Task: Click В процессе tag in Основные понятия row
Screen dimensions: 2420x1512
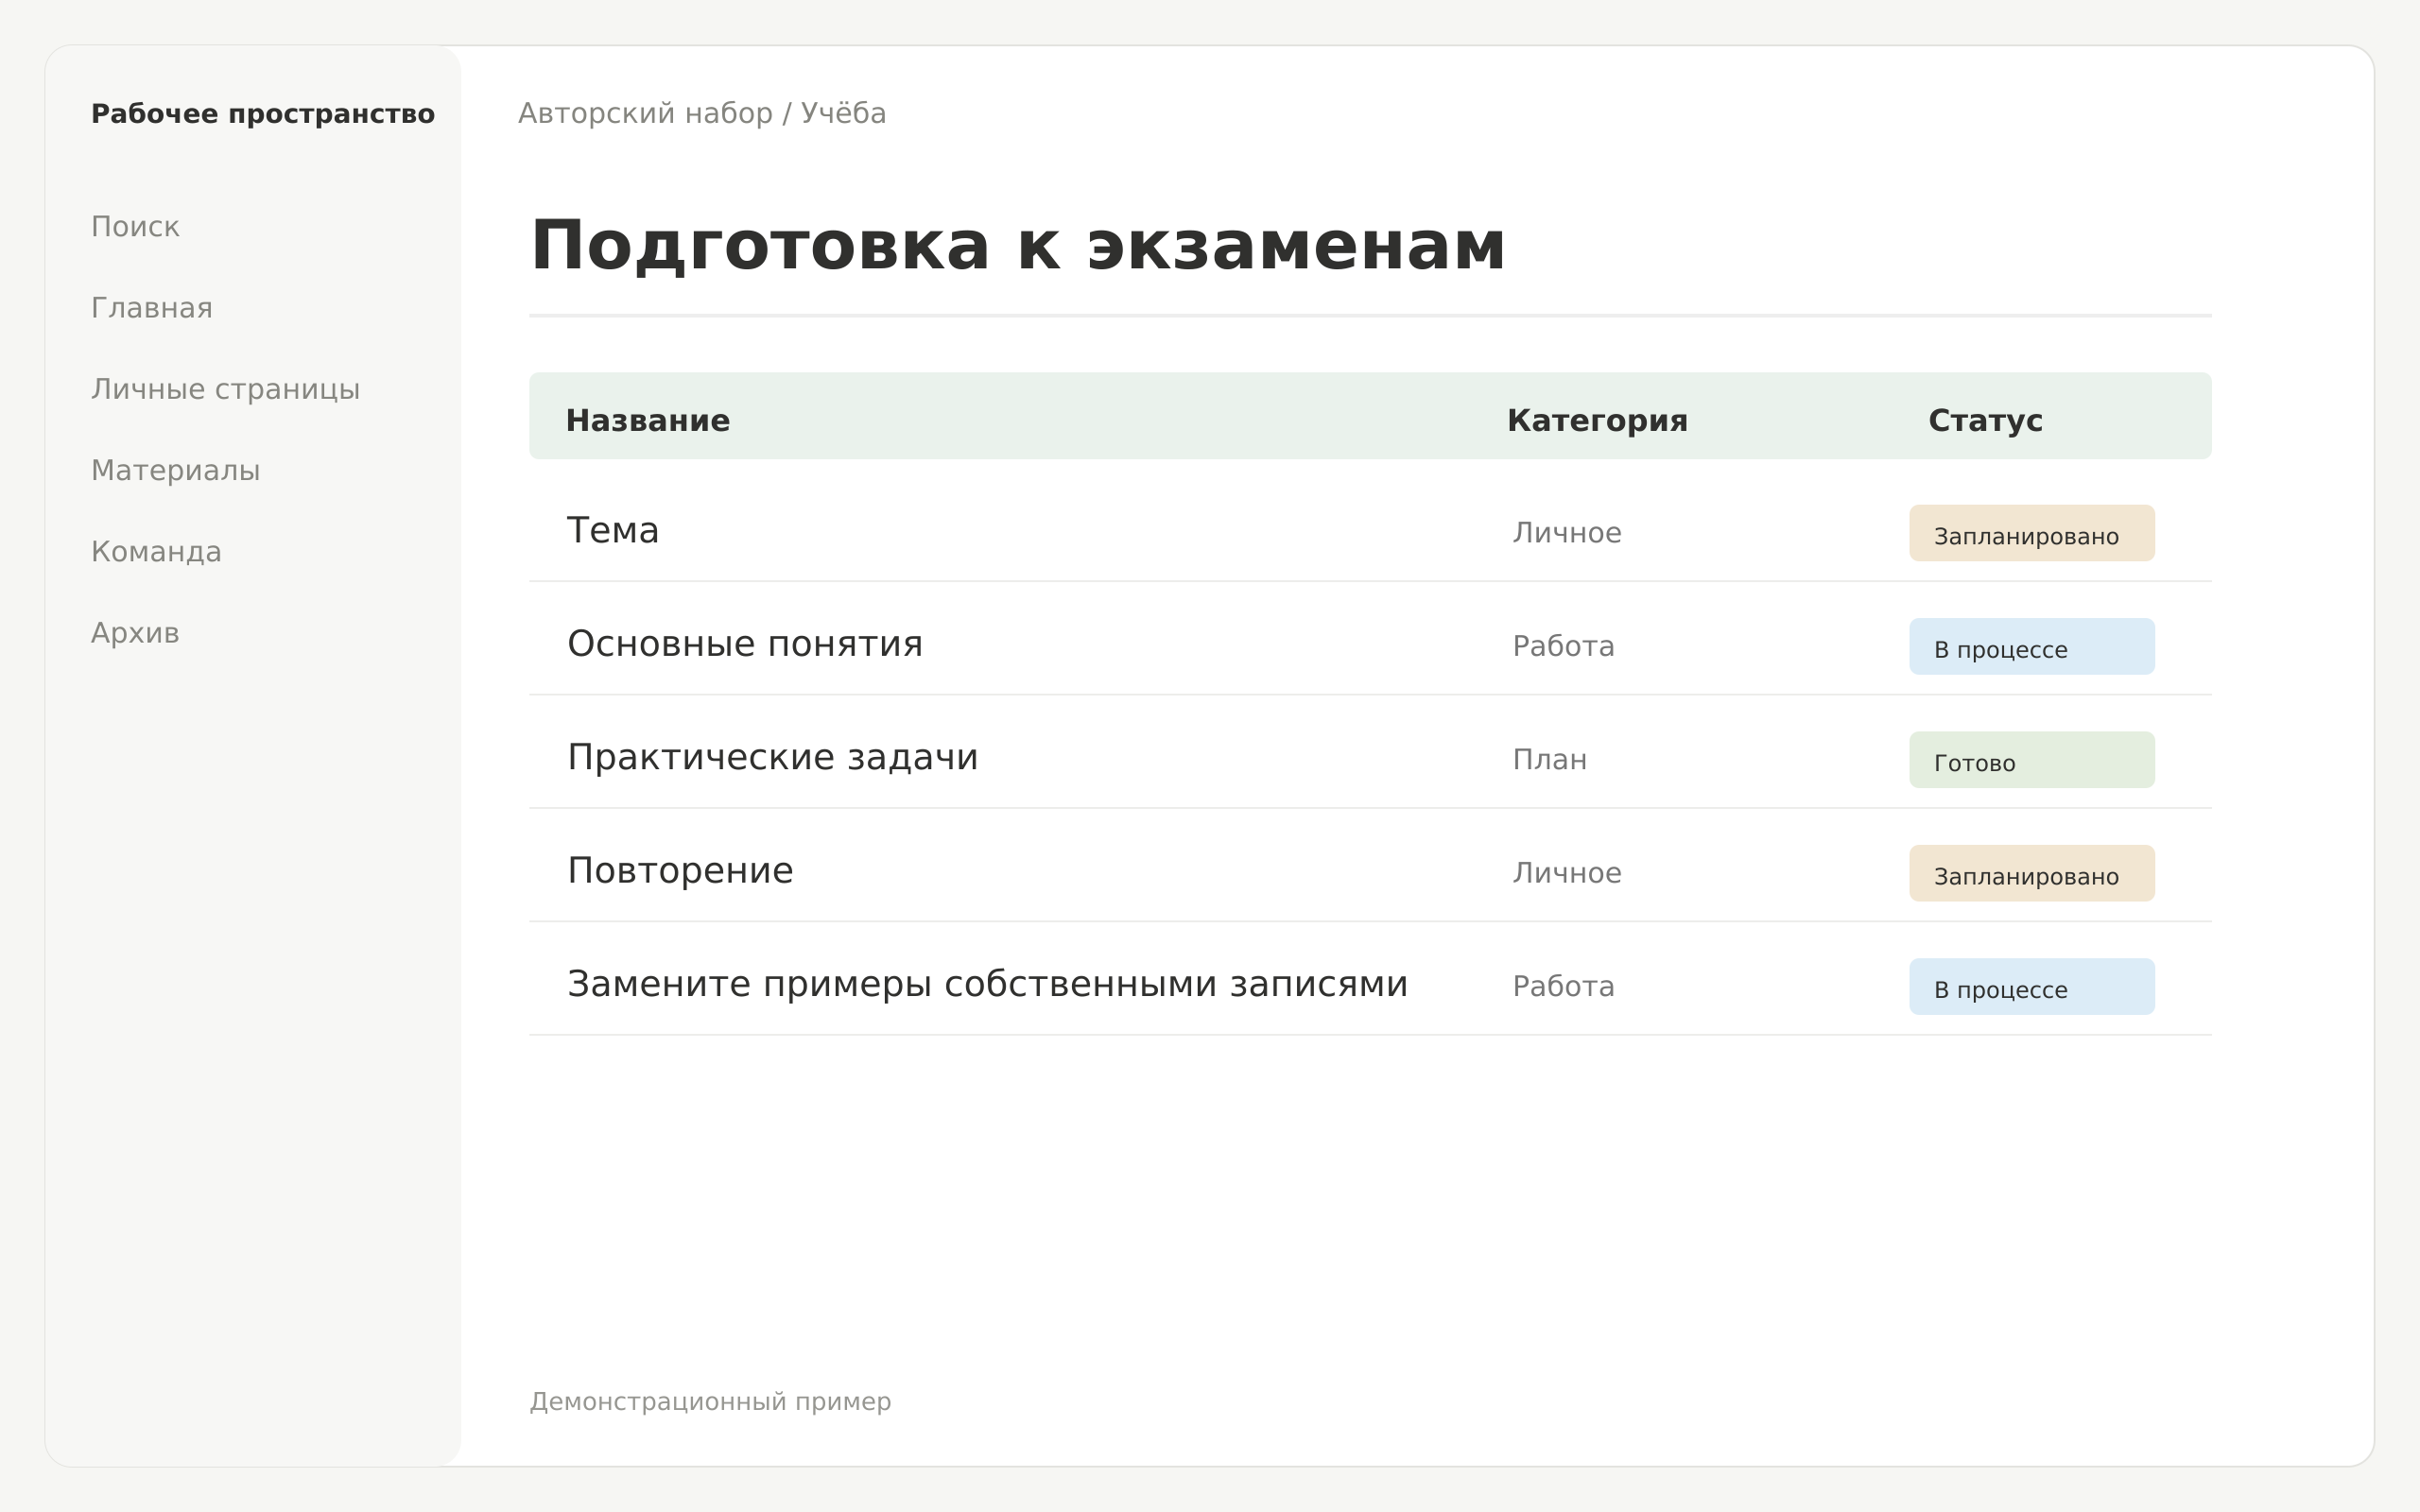Action: [x=2032, y=647]
